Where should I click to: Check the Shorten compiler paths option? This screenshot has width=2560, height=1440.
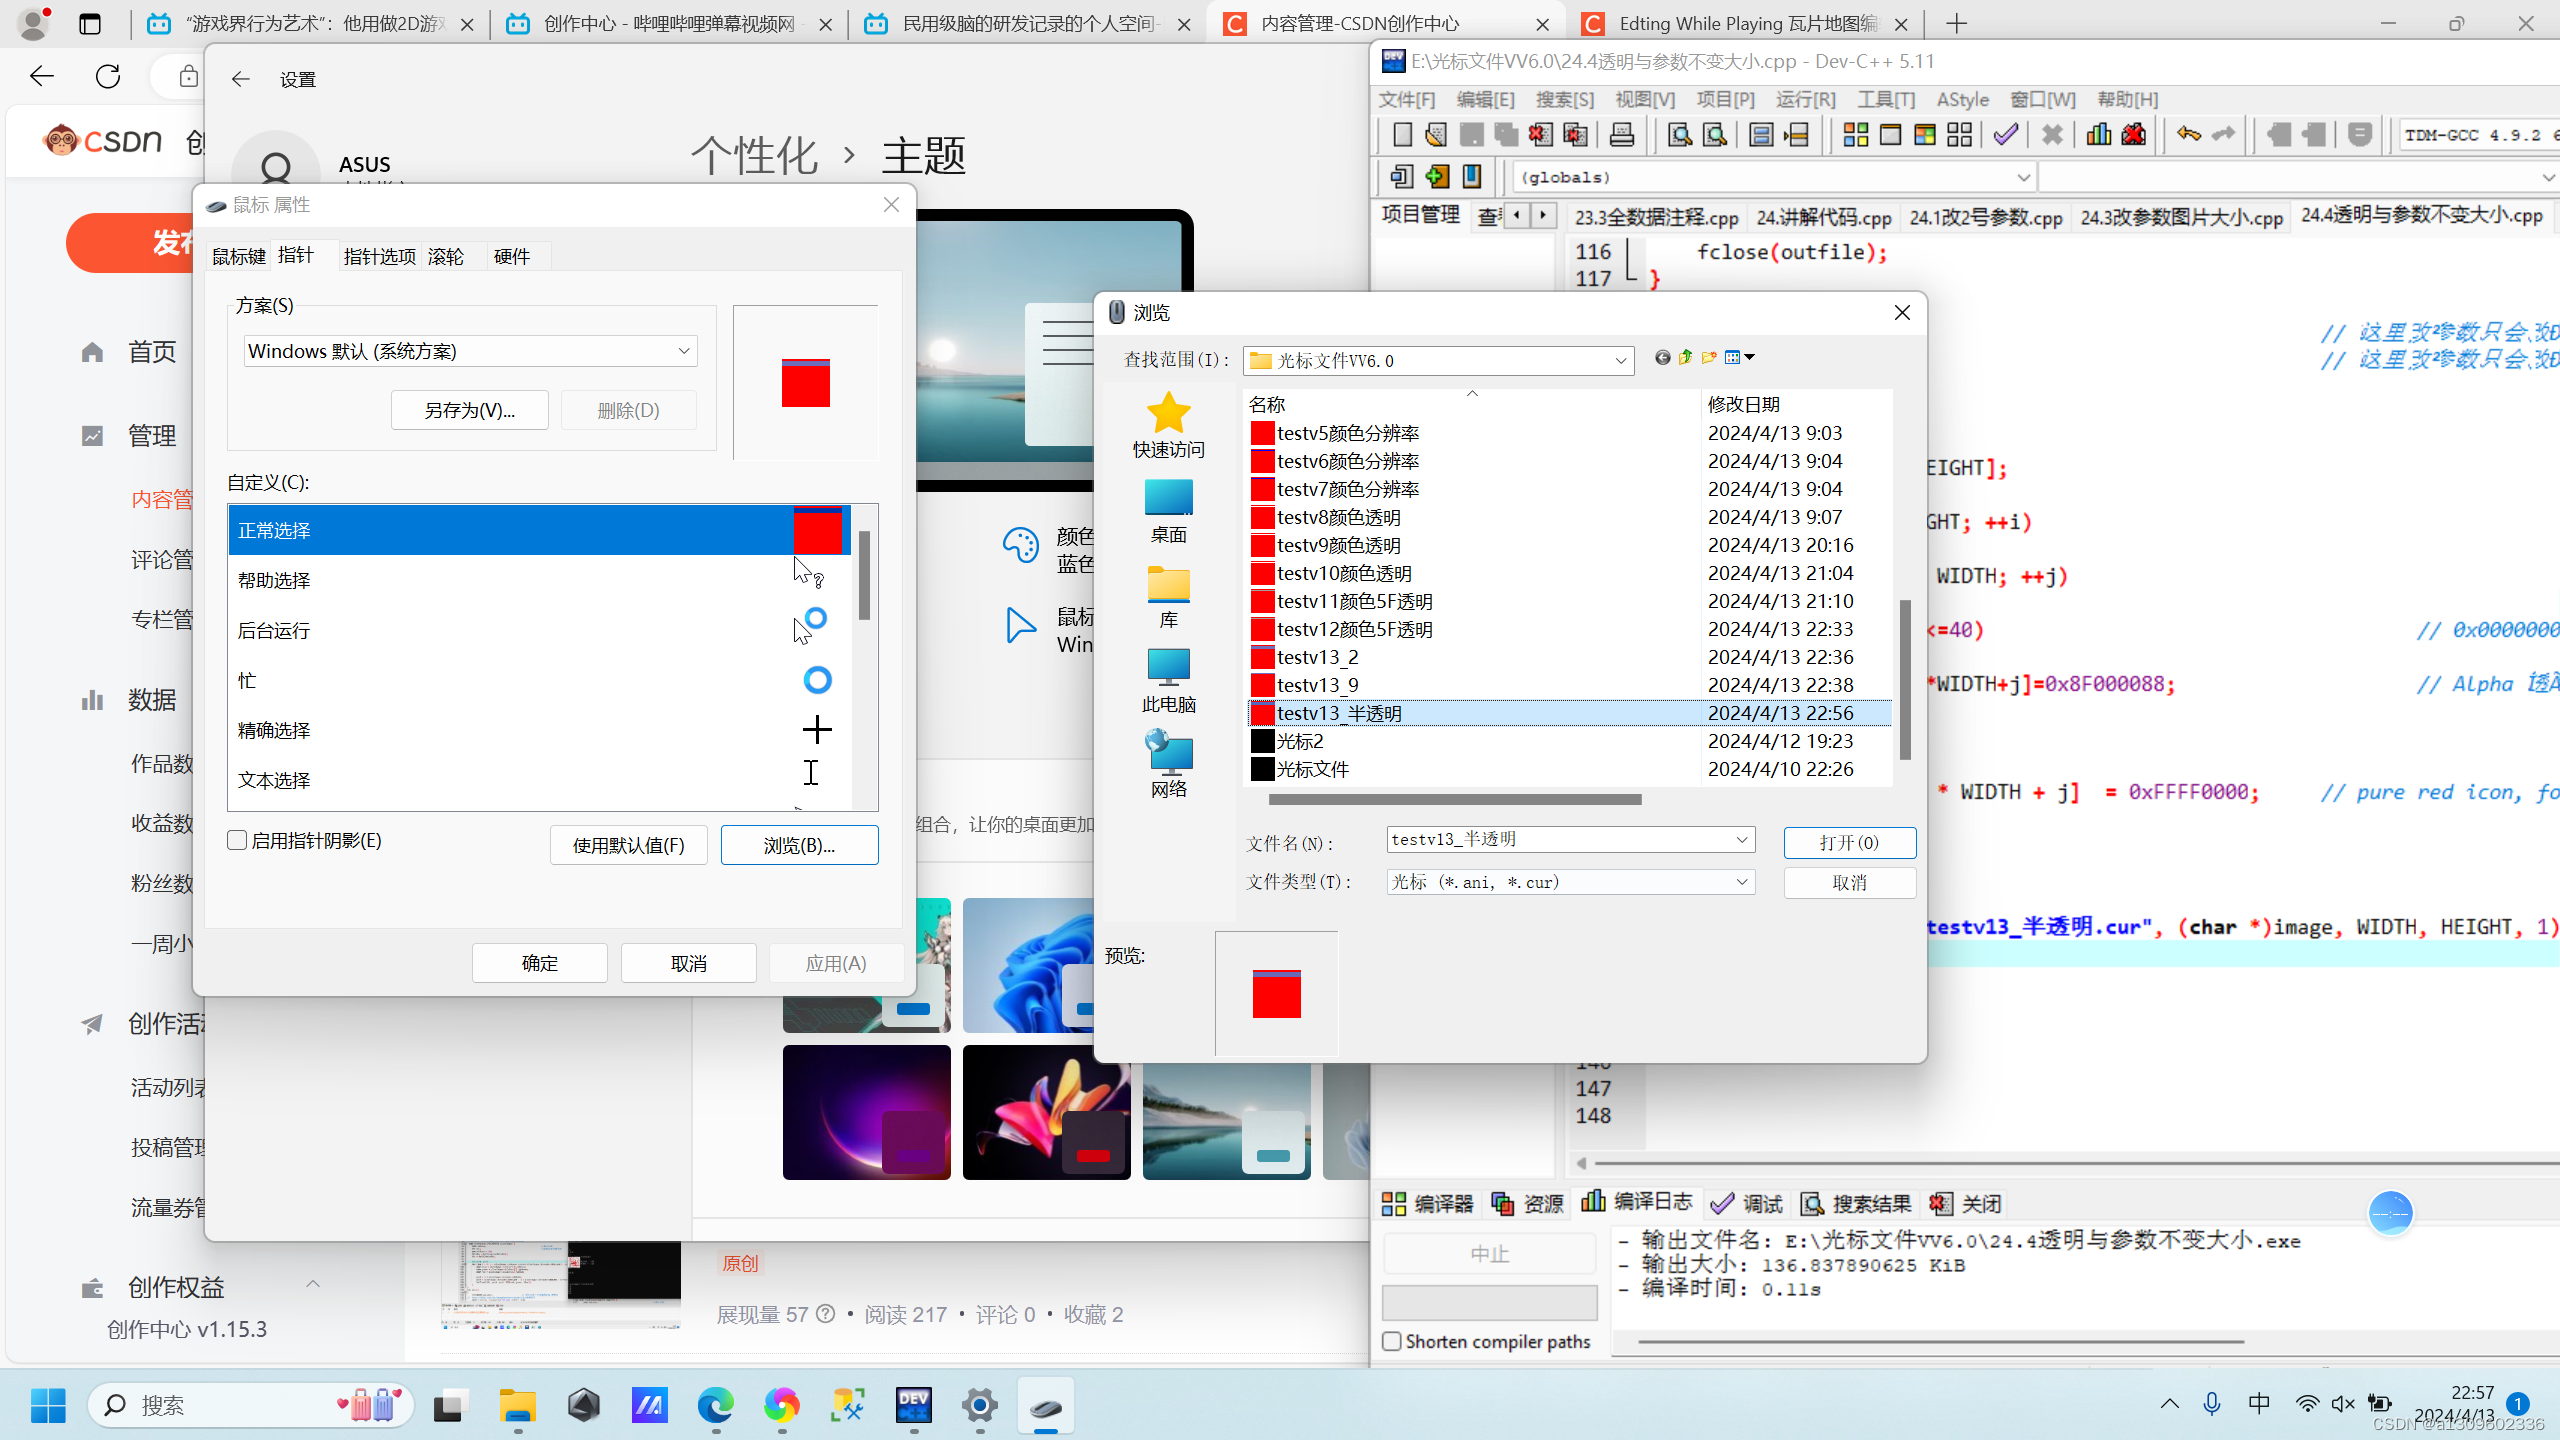coord(1392,1341)
